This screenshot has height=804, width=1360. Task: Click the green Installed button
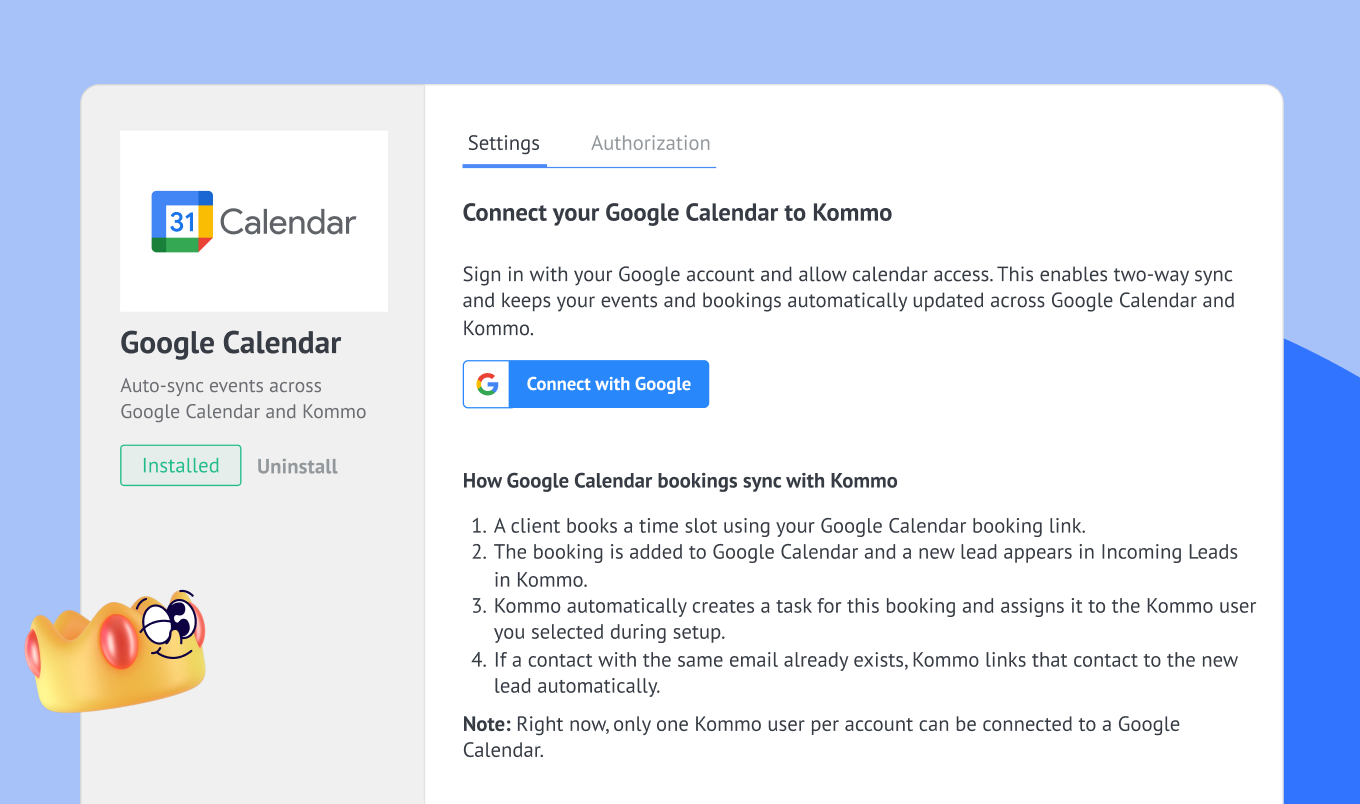coord(181,465)
